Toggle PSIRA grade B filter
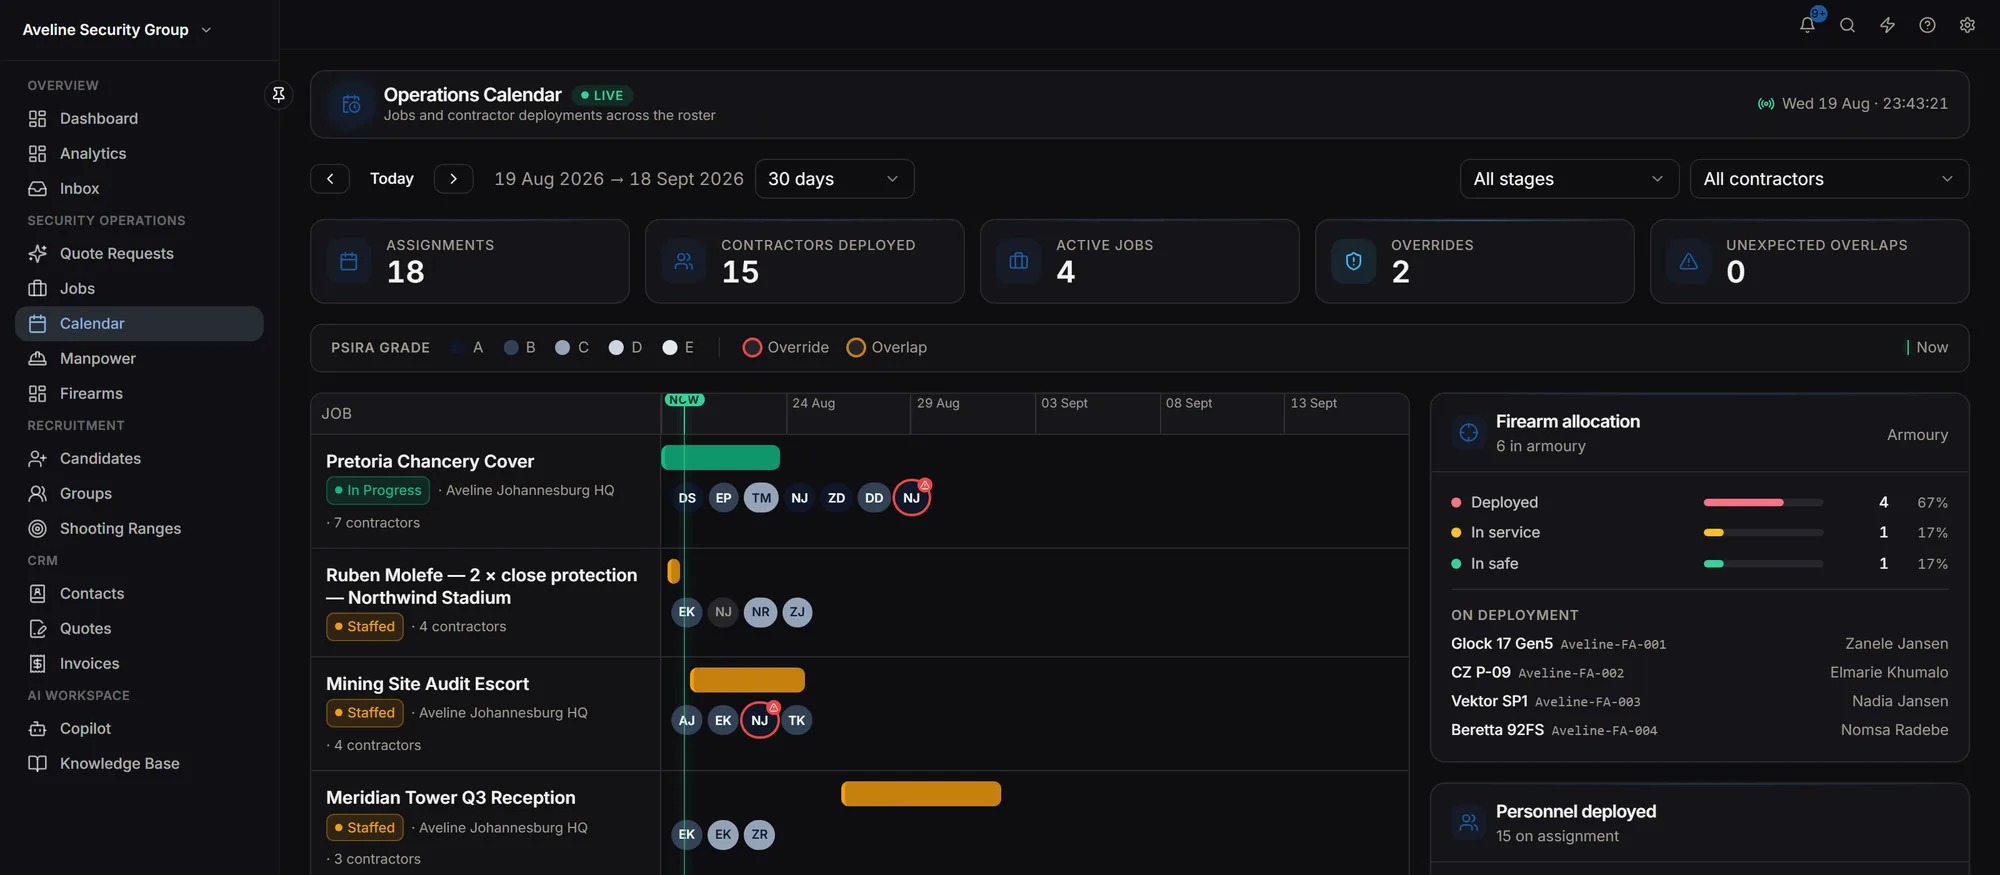This screenshot has width=2000, height=875. tap(520, 348)
